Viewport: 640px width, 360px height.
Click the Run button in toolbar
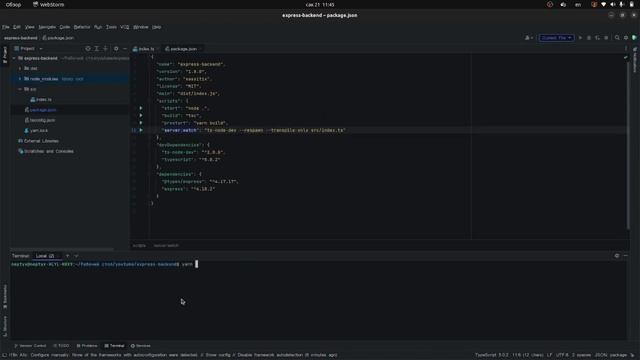(580, 38)
